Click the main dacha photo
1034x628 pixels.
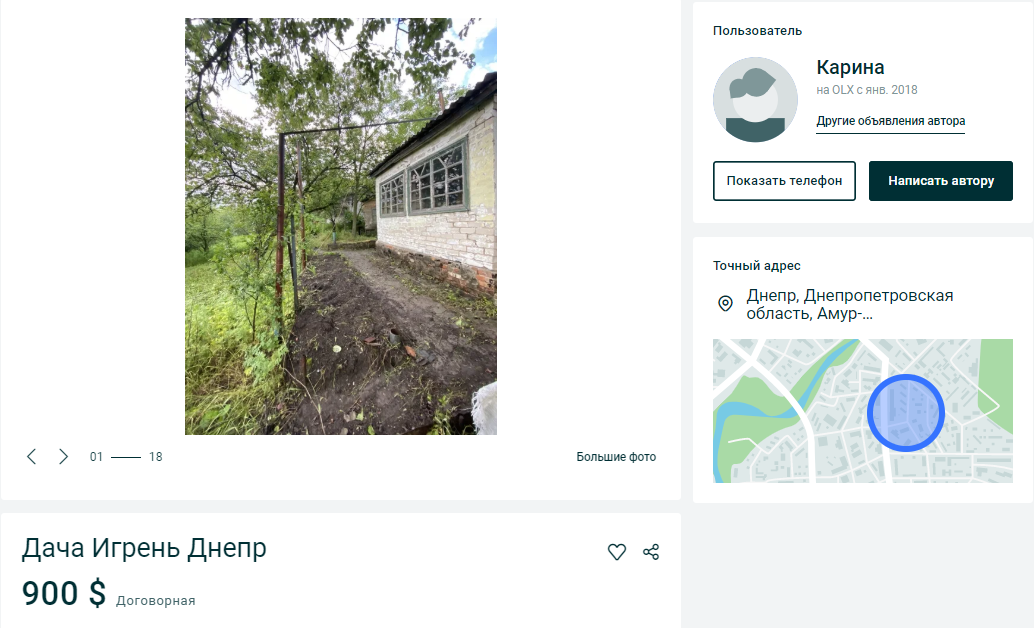click(340, 226)
